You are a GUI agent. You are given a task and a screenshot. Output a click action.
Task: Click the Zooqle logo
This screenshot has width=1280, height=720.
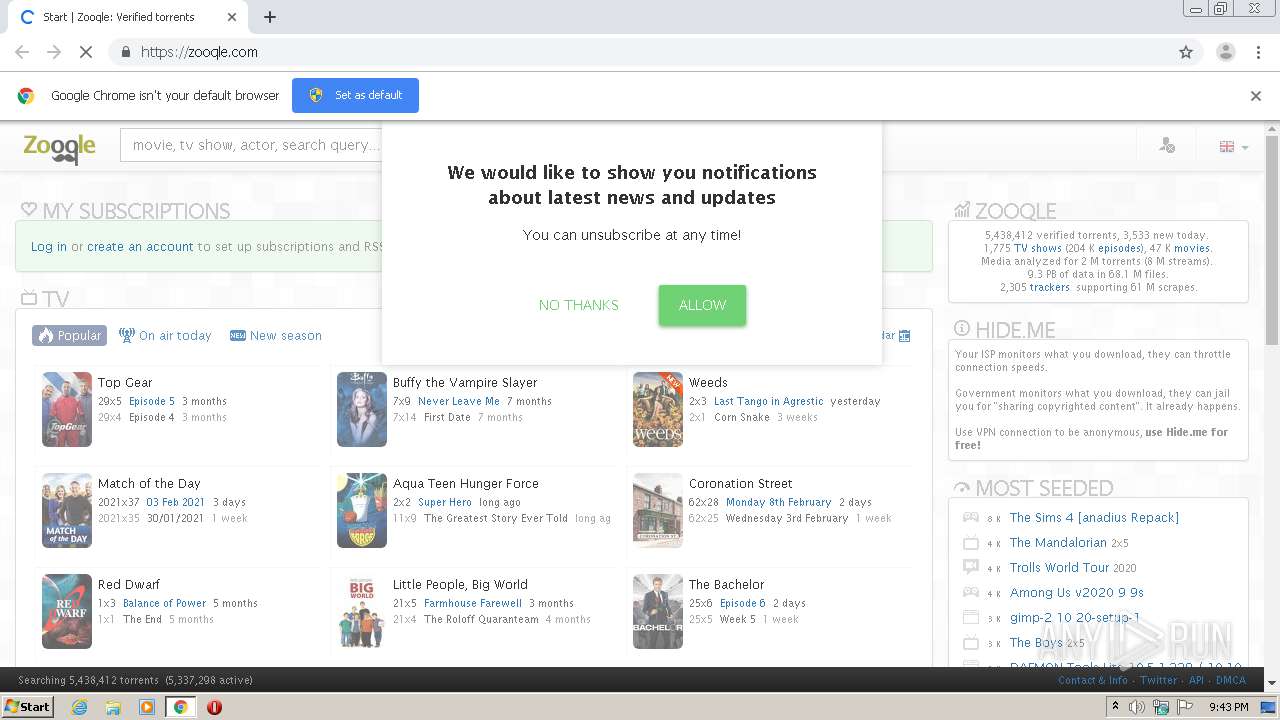(x=60, y=148)
